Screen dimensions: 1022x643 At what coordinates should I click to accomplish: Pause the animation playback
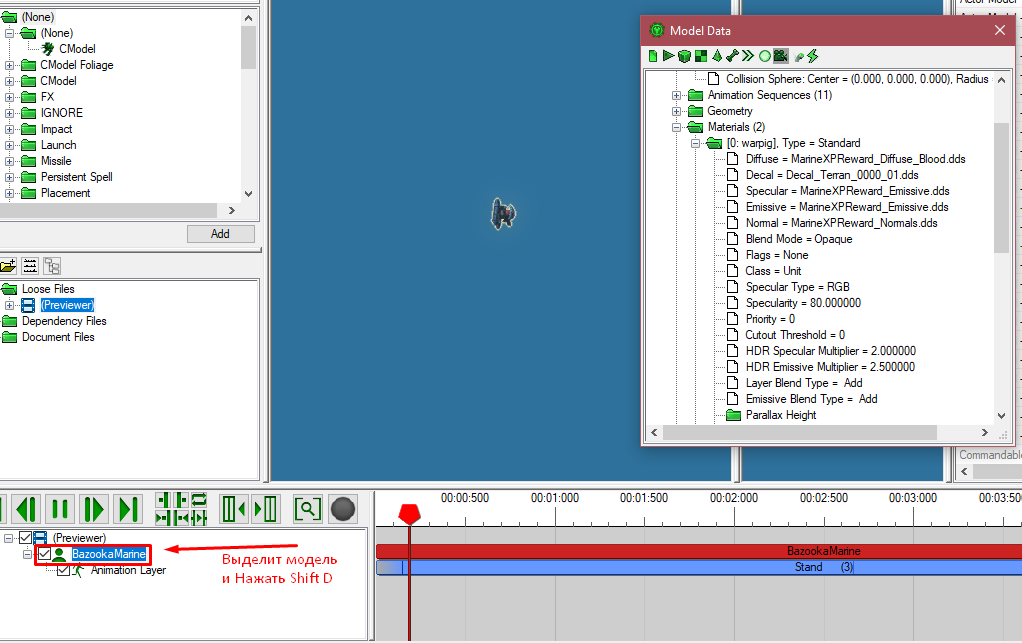[x=60, y=509]
